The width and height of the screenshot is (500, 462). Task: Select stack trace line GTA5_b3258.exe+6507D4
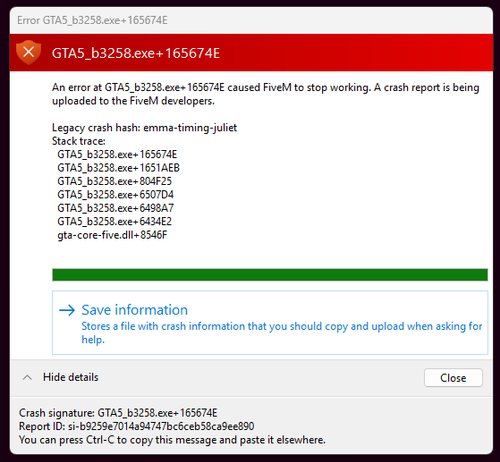[x=115, y=194]
